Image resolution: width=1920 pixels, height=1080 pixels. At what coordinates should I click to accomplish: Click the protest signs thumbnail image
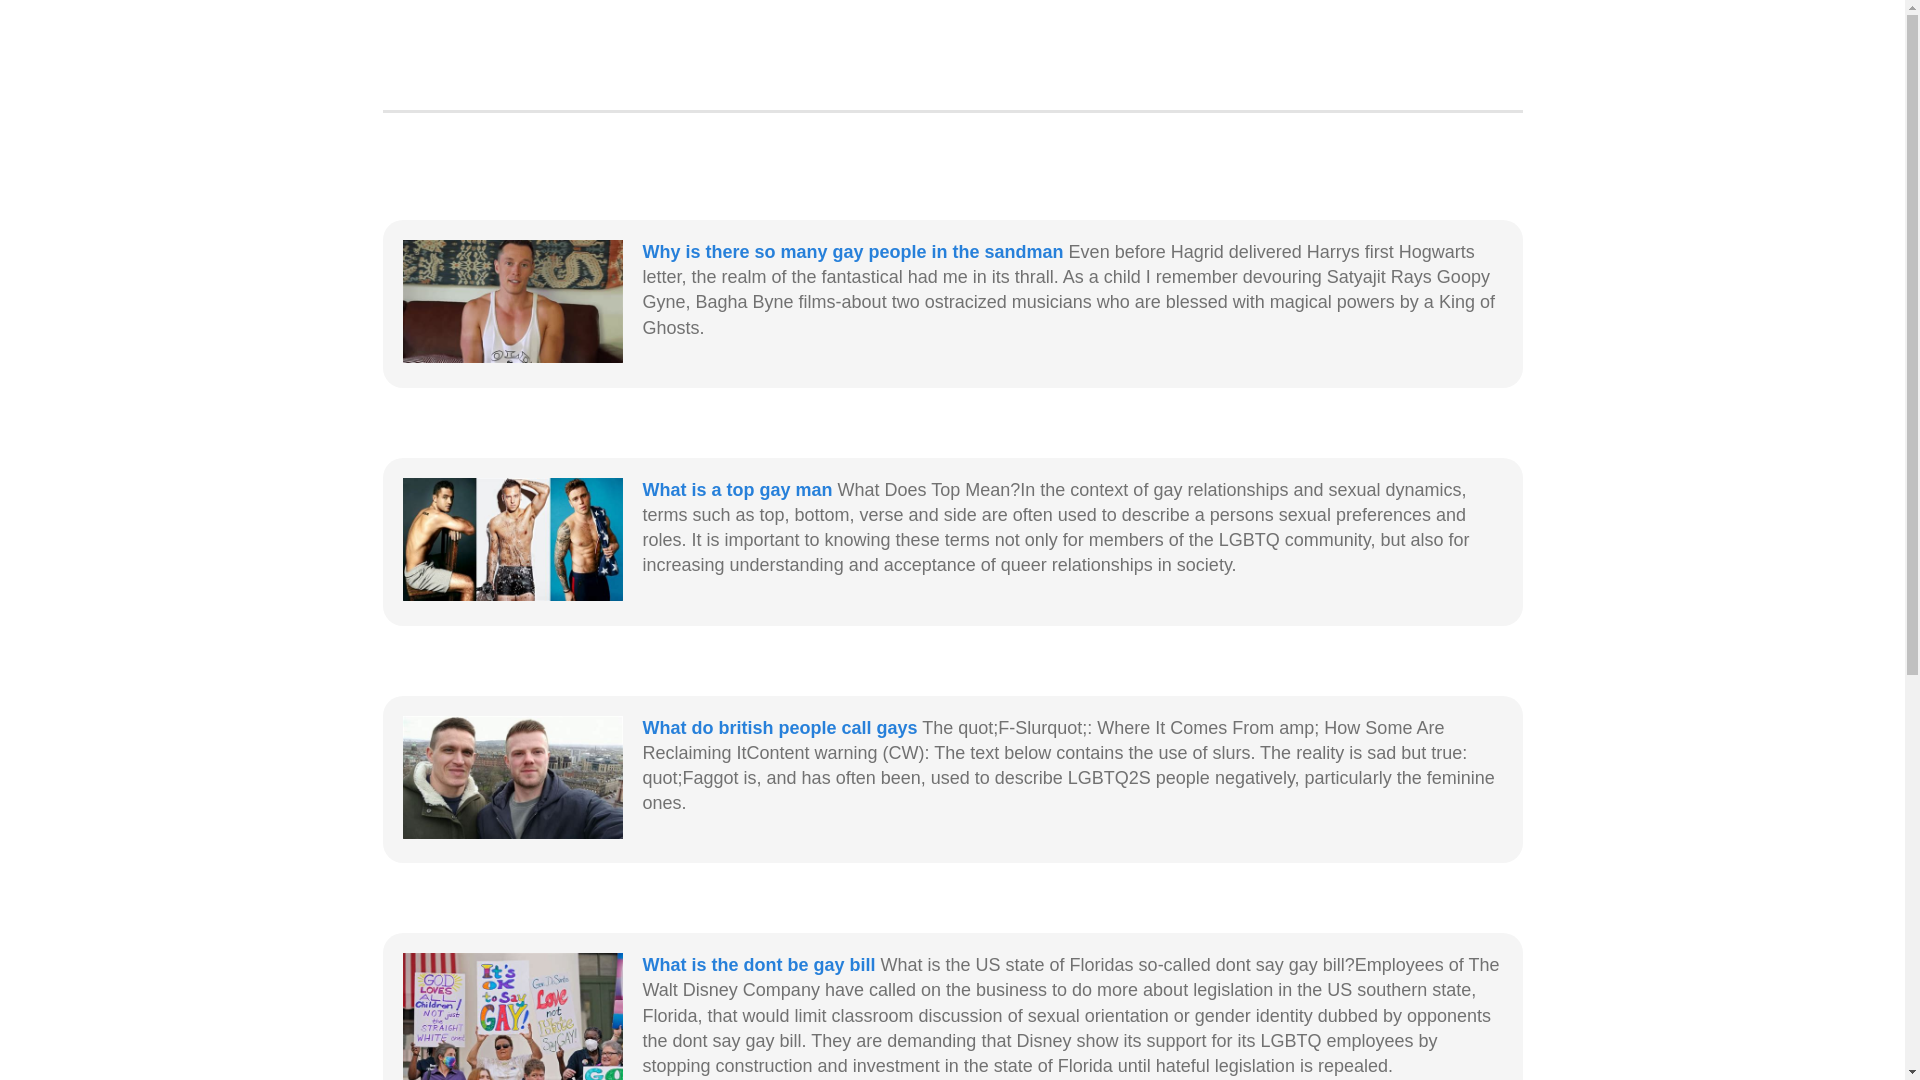[x=512, y=1016]
